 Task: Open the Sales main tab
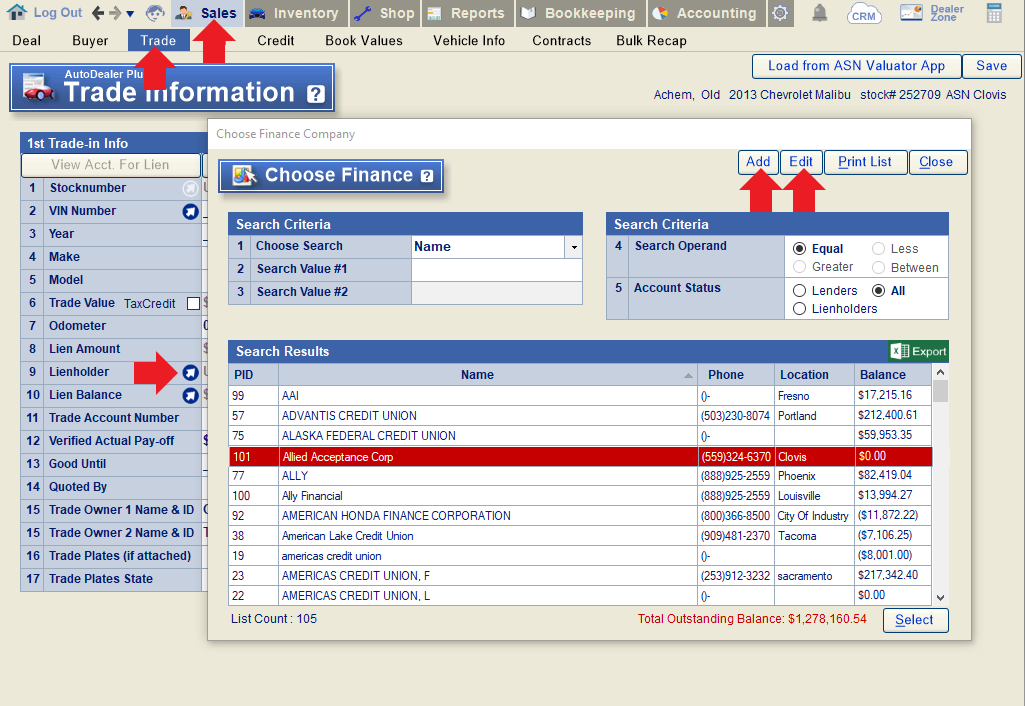pos(207,13)
